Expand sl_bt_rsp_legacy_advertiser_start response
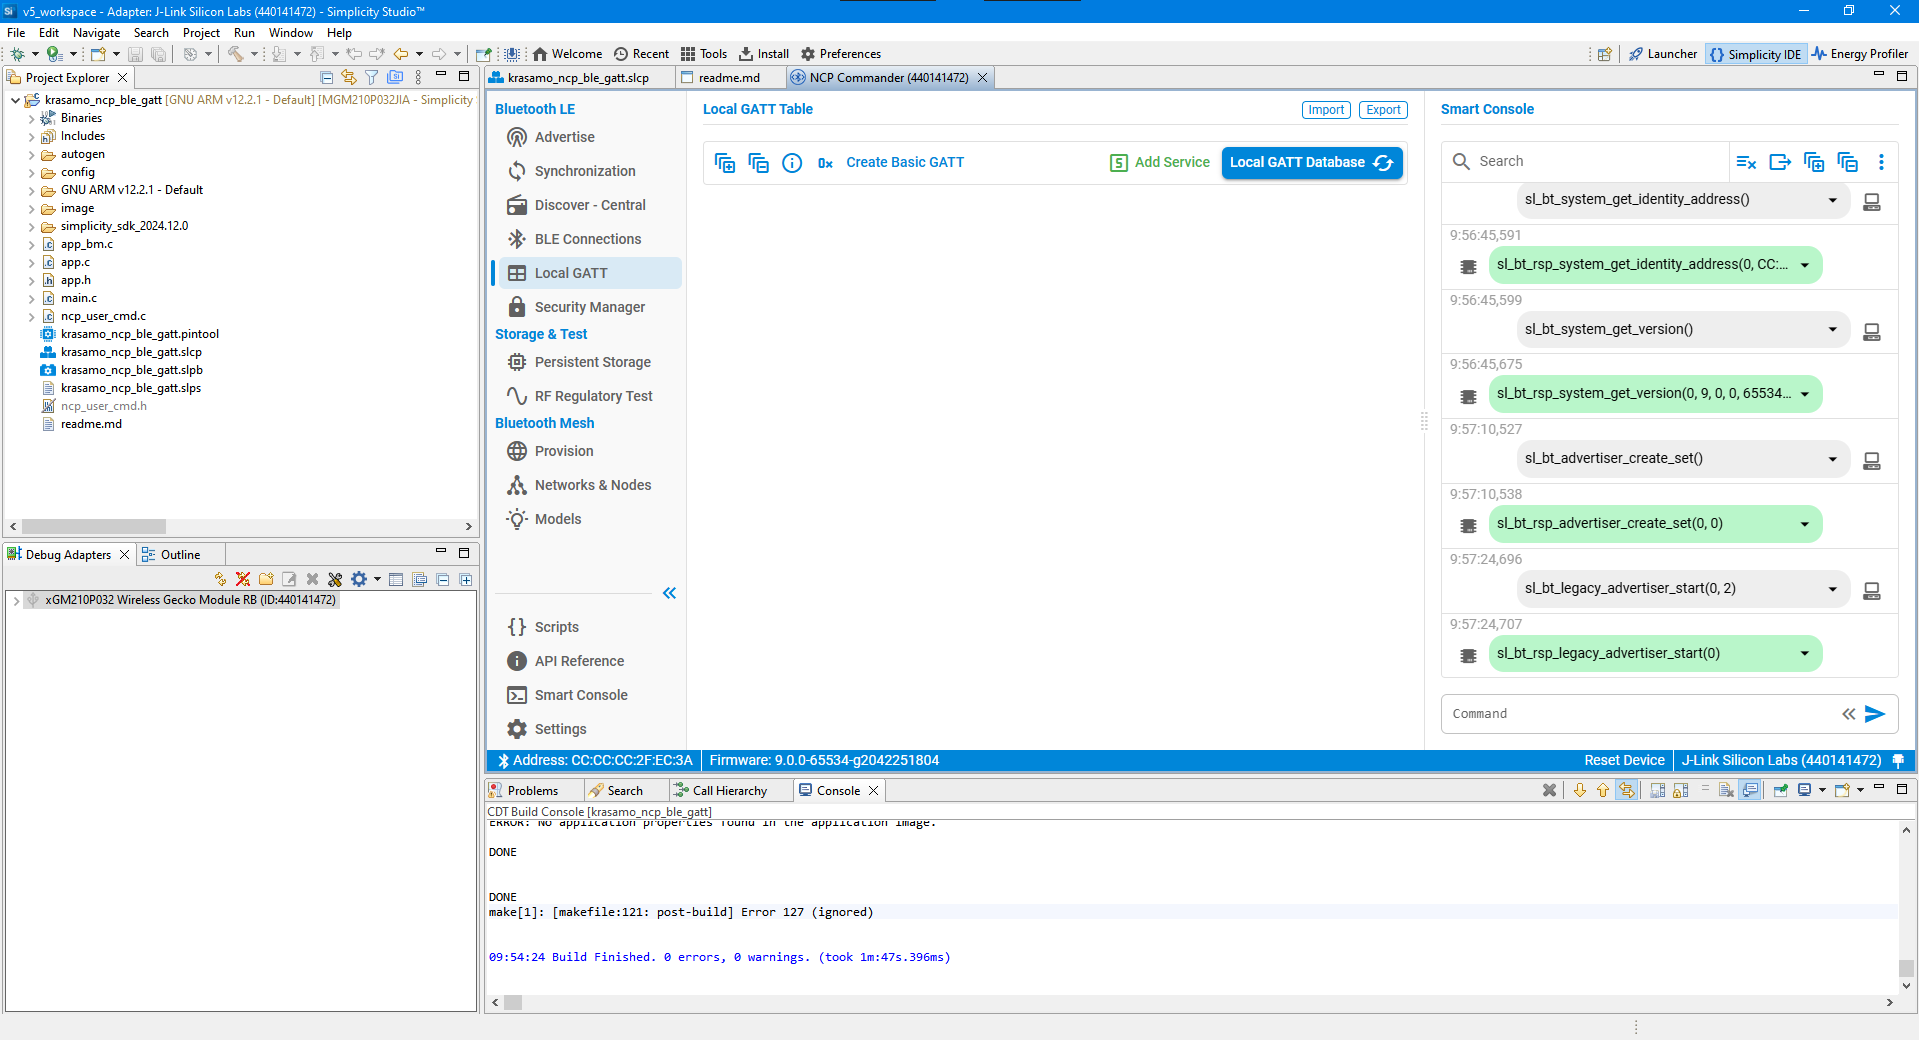This screenshot has width=1919, height=1040. [x=1805, y=654]
